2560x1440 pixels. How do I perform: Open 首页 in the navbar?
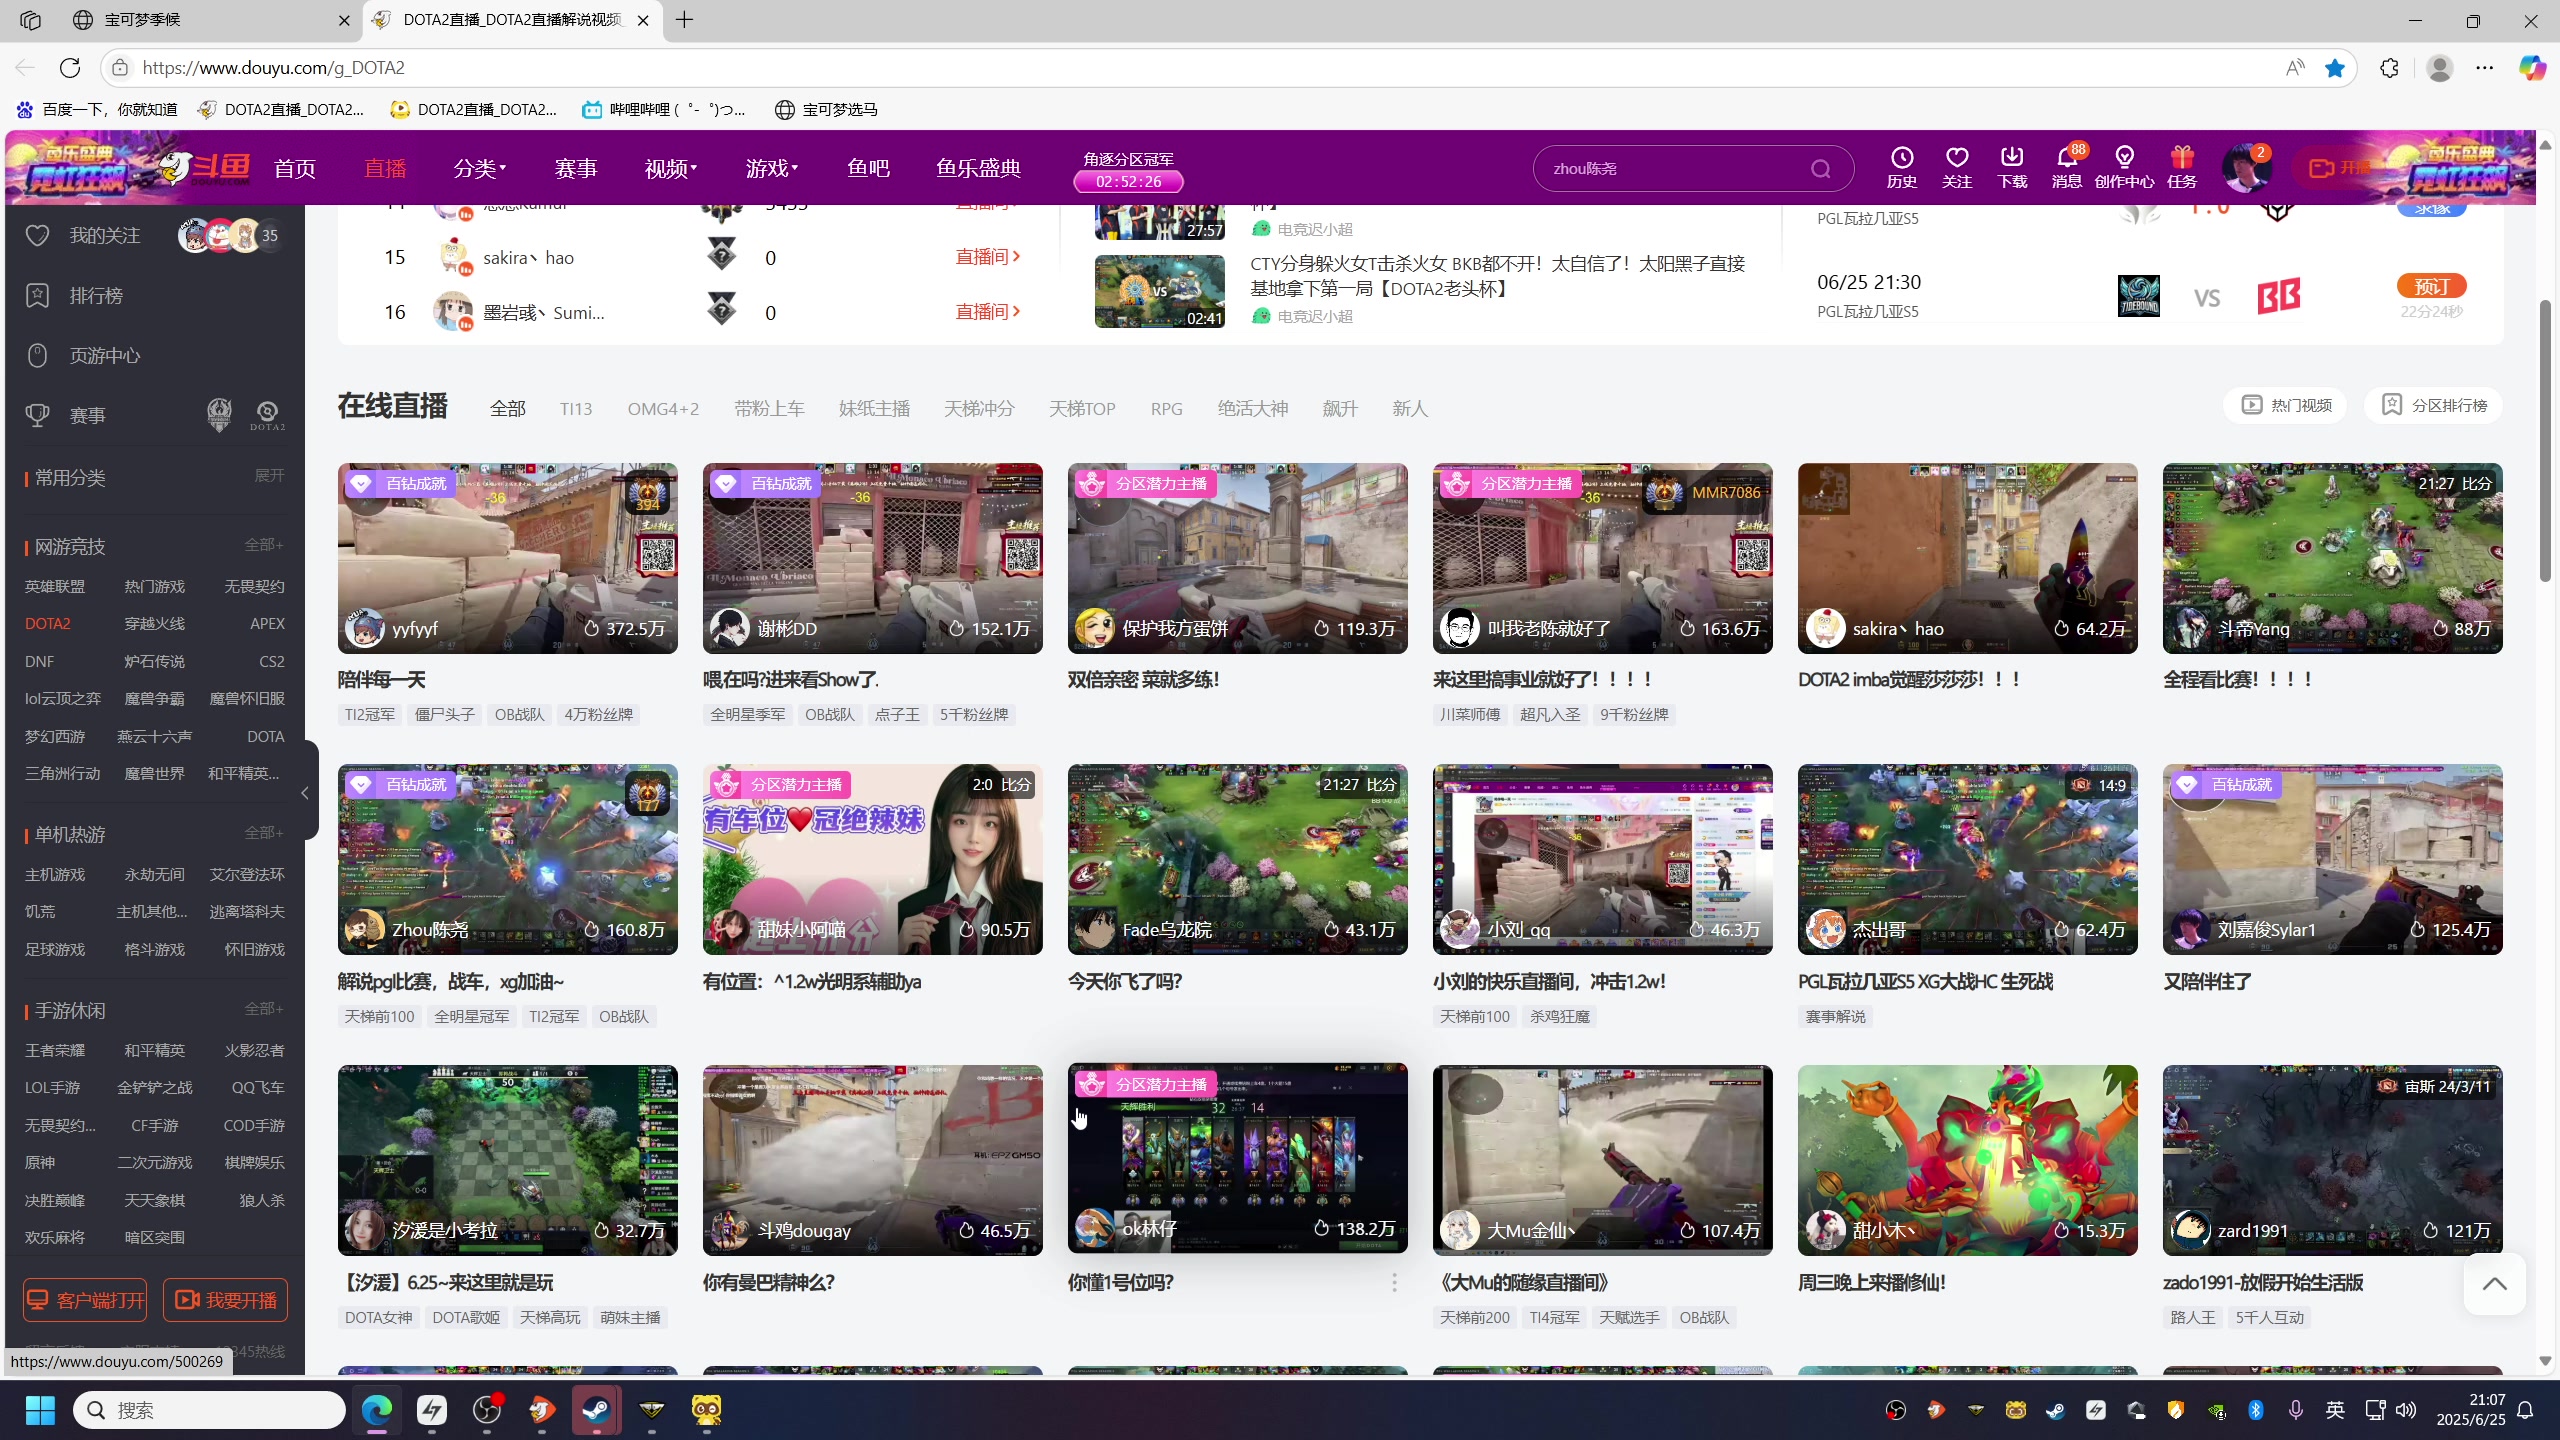coord(295,168)
